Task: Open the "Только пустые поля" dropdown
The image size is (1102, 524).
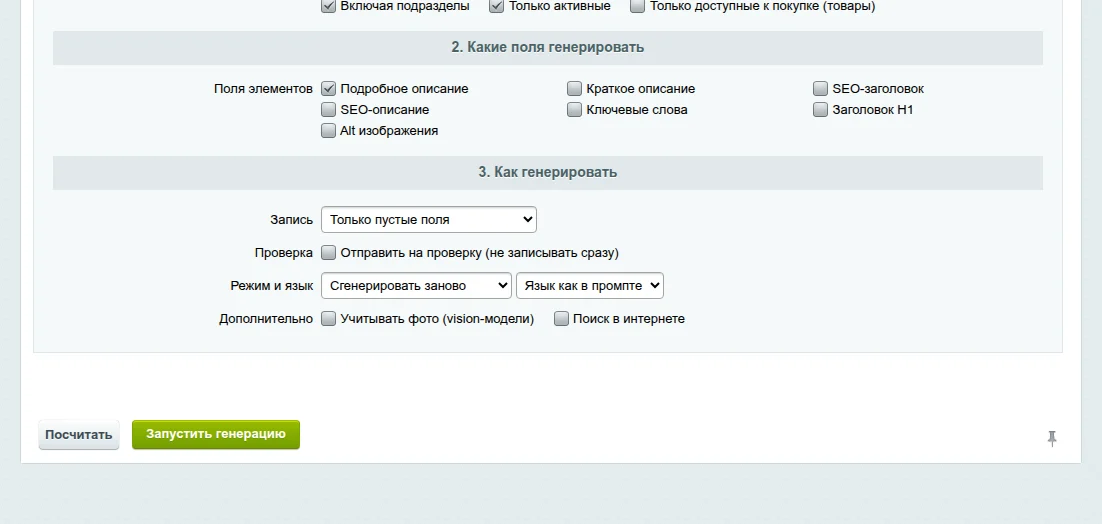Action: 429,220
